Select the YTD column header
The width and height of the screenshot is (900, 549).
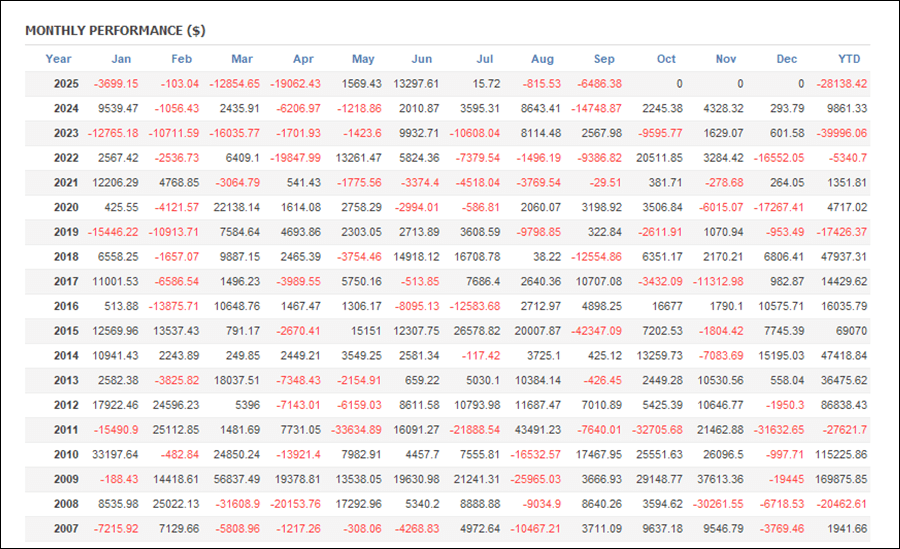[x=849, y=59]
